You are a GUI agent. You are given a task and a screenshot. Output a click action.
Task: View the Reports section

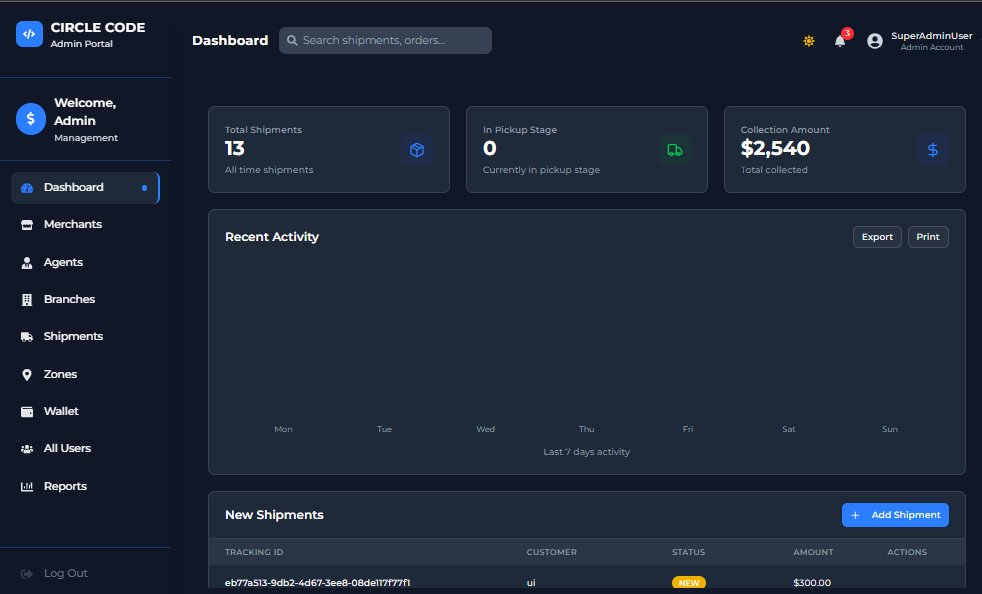(65, 486)
